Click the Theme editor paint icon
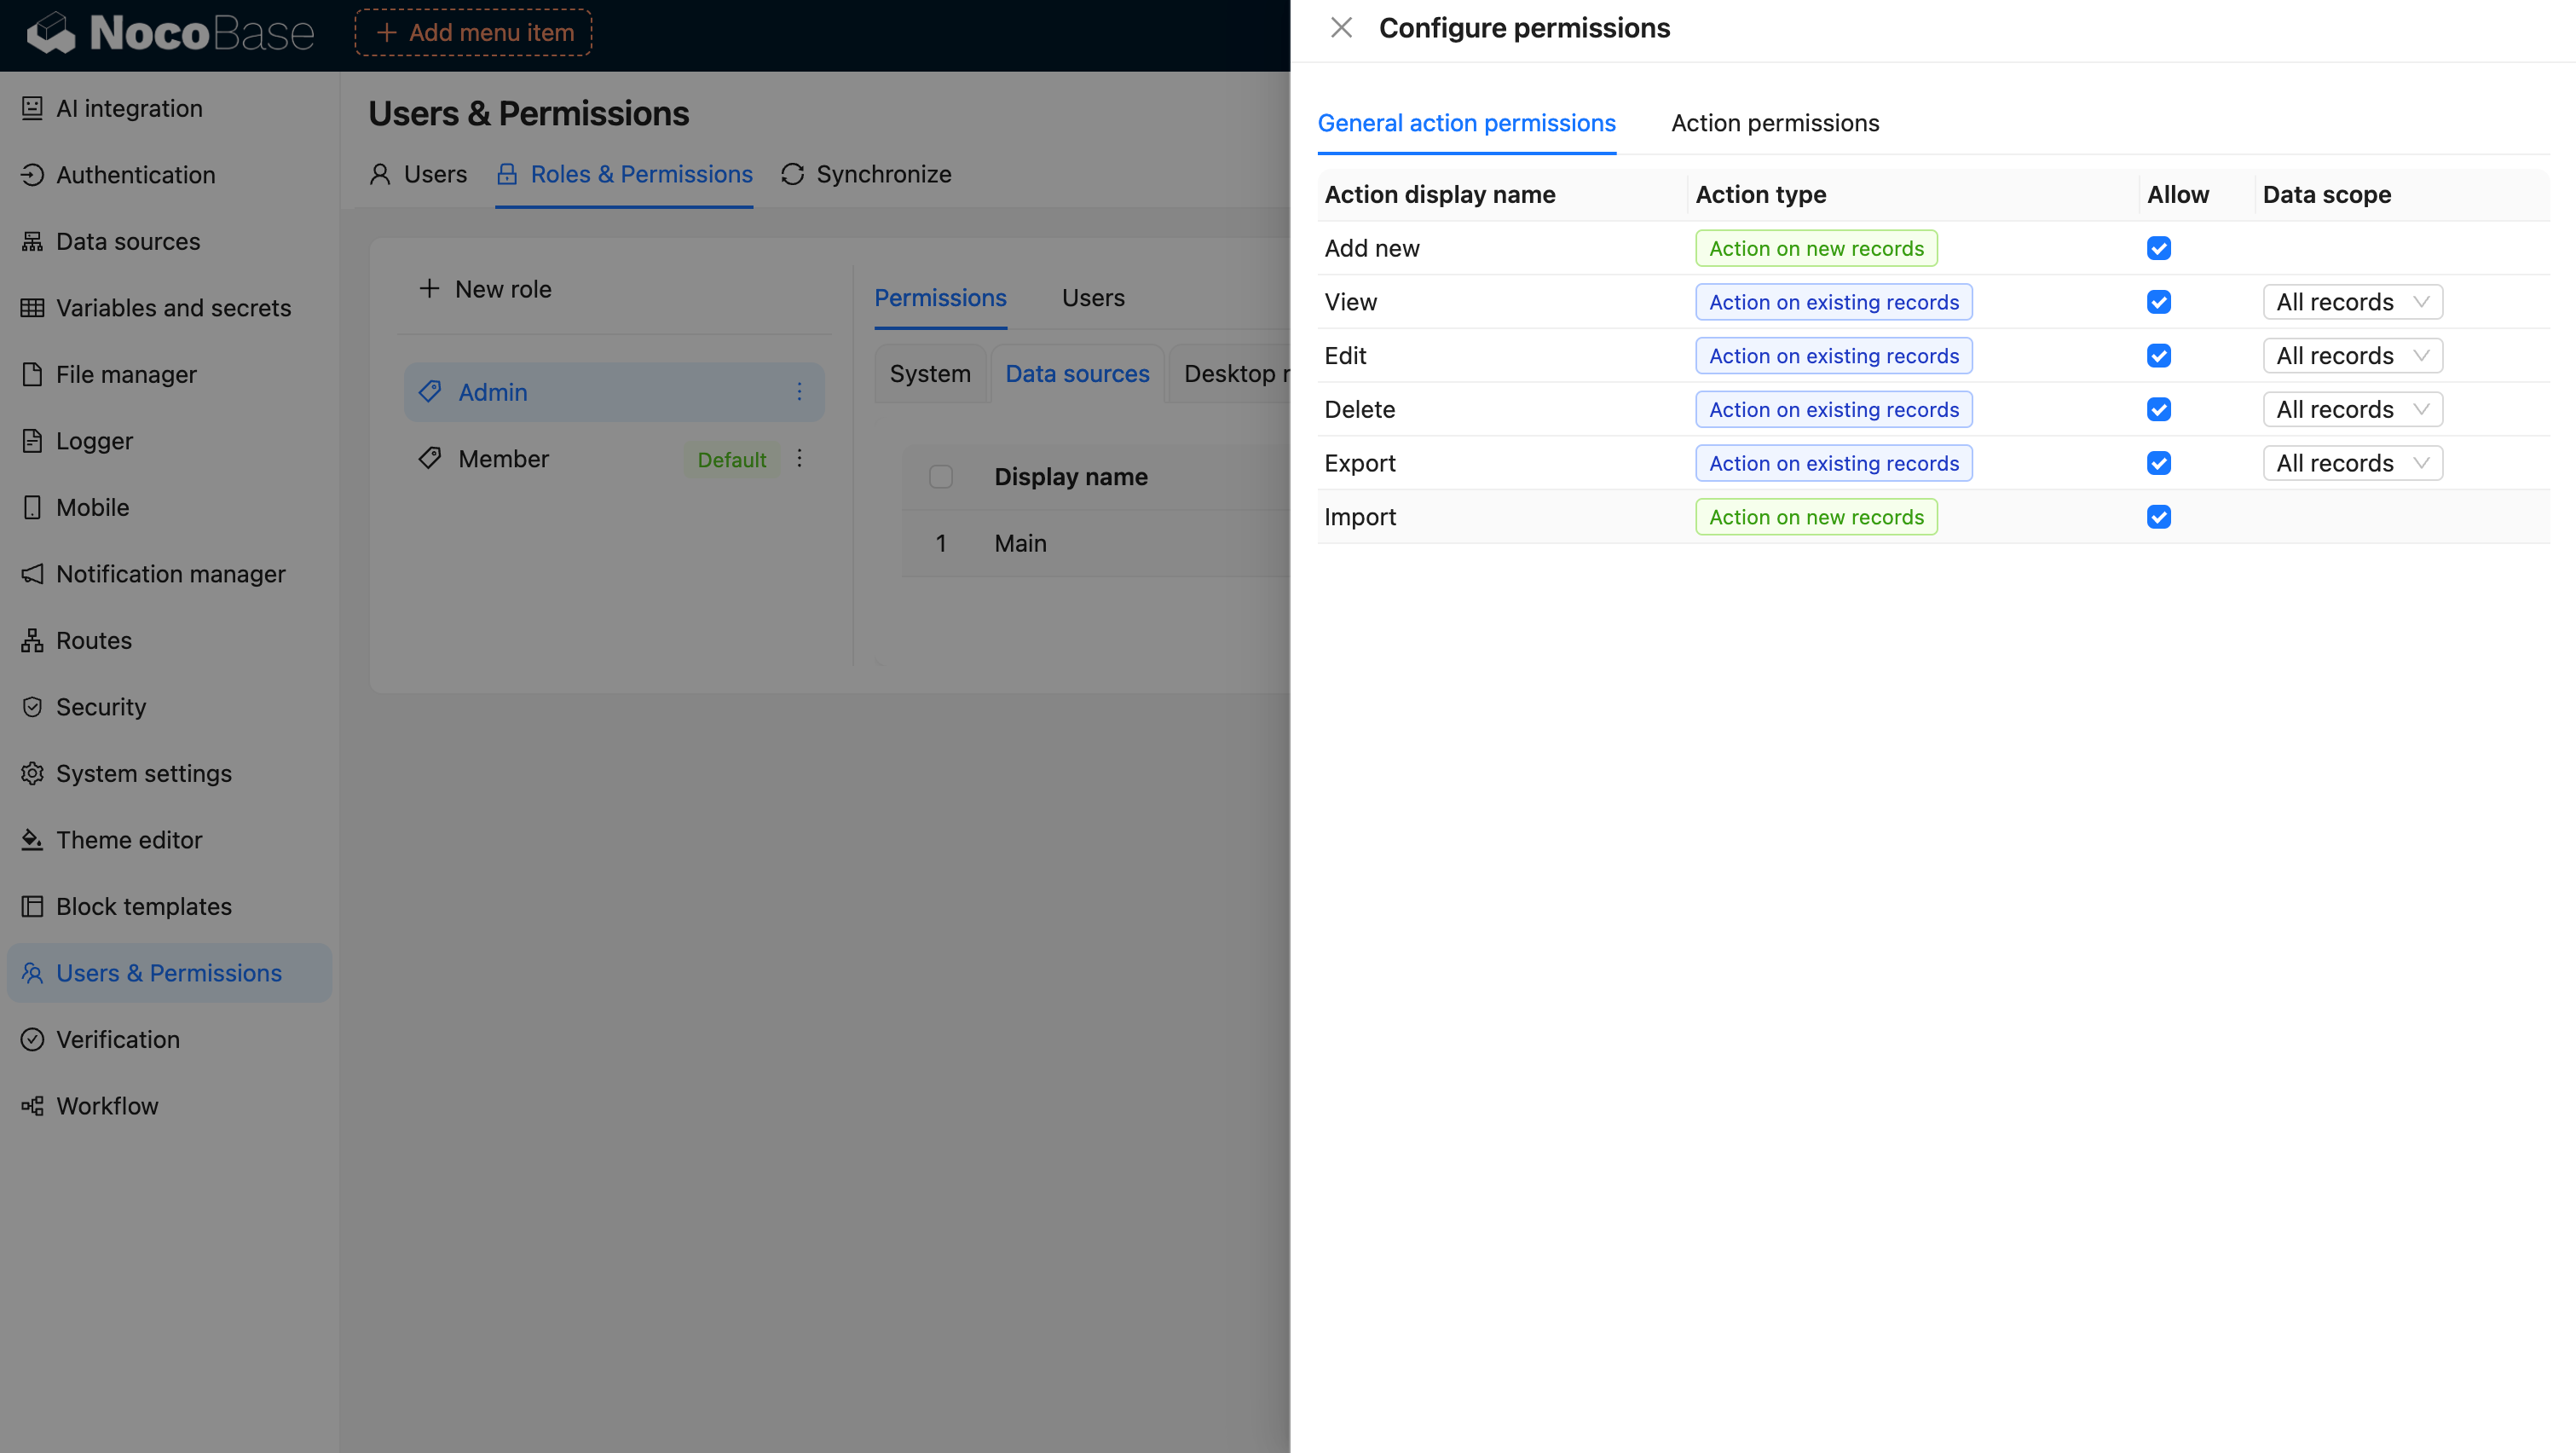The height and width of the screenshot is (1453, 2576). click(x=32, y=840)
